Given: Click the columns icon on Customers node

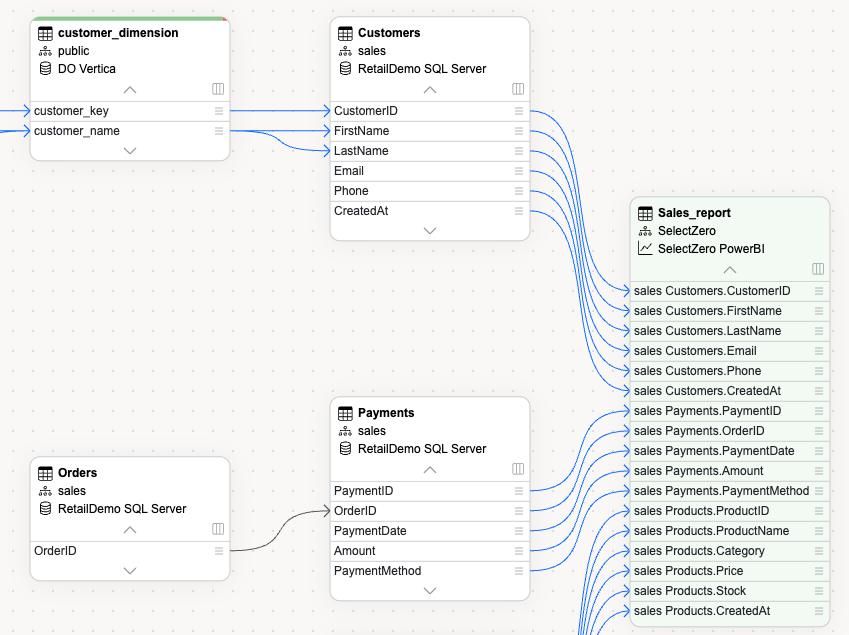Looking at the screenshot, I should 518,89.
